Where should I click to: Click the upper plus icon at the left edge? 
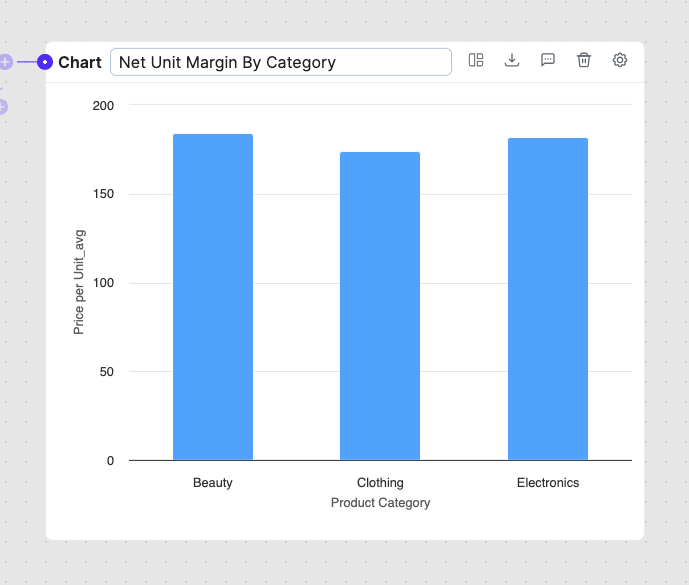click(5, 62)
